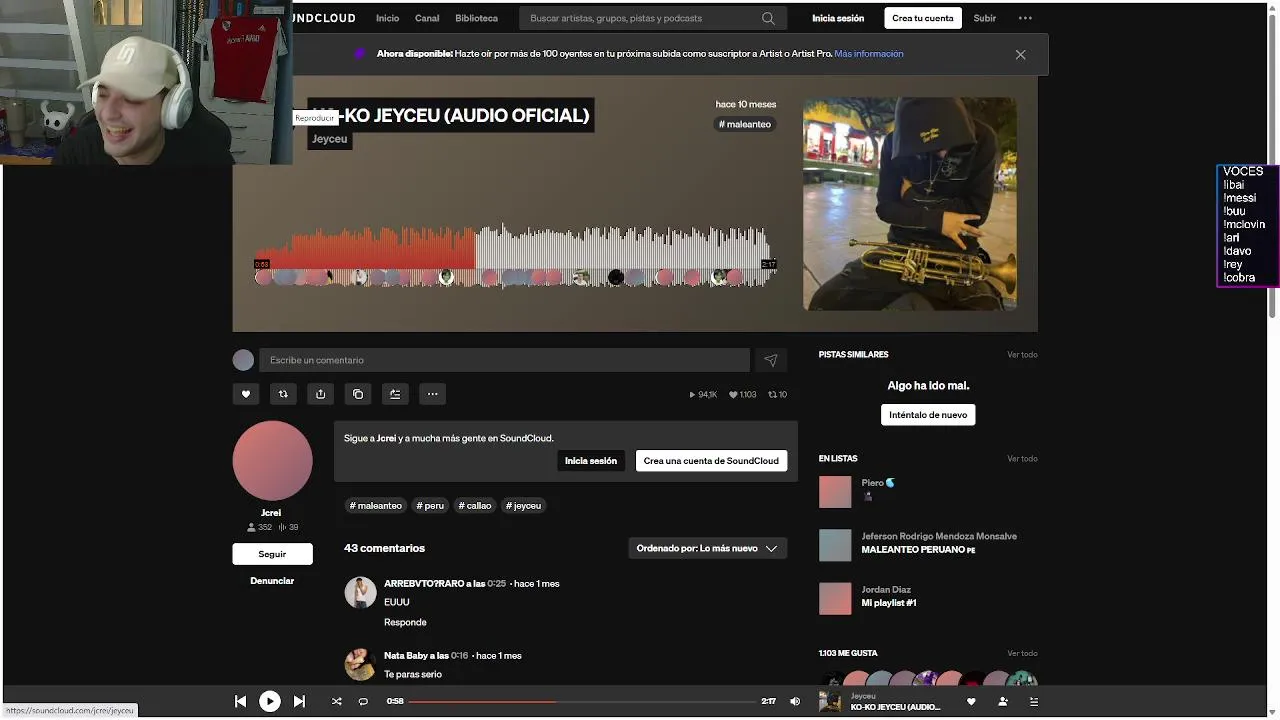This screenshot has height=720, width=1280.
Task: Toggle shuffle in the player bar
Action: pyautogui.click(x=336, y=702)
